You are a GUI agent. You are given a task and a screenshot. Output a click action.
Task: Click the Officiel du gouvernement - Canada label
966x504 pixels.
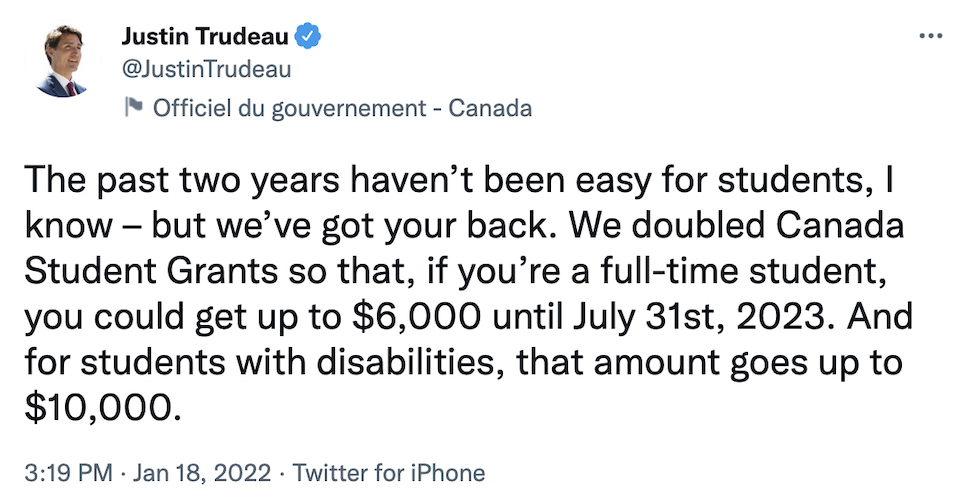coord(342,108)
